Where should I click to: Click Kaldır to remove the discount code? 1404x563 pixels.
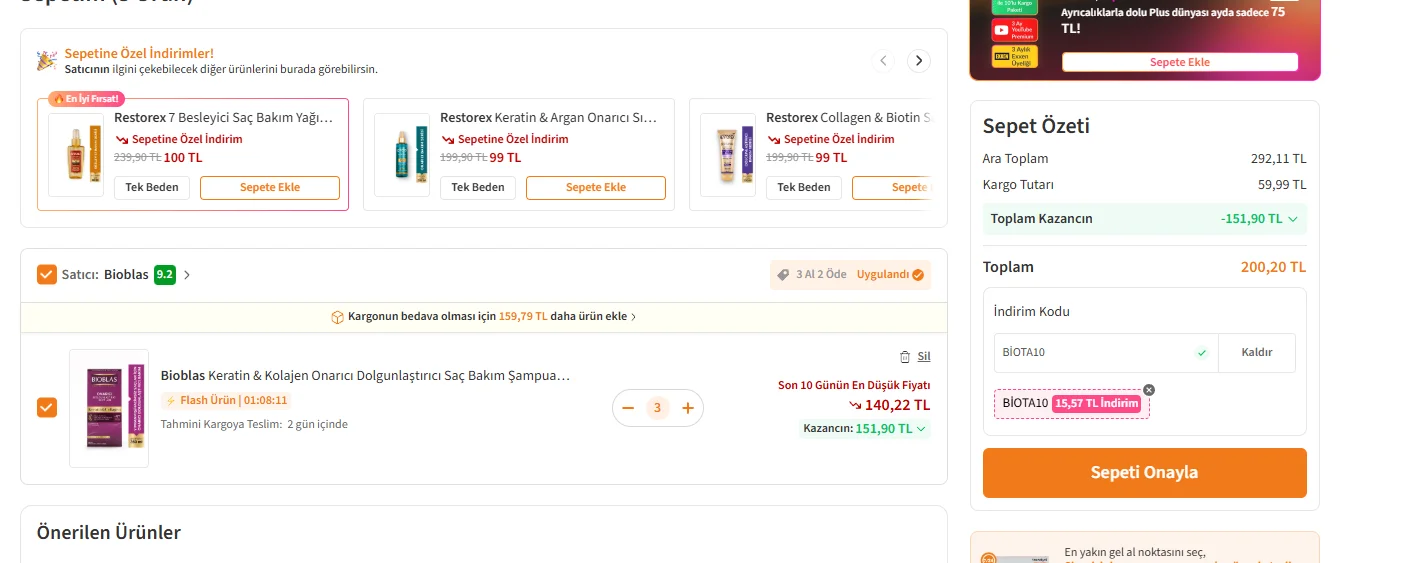point(1256,353)
